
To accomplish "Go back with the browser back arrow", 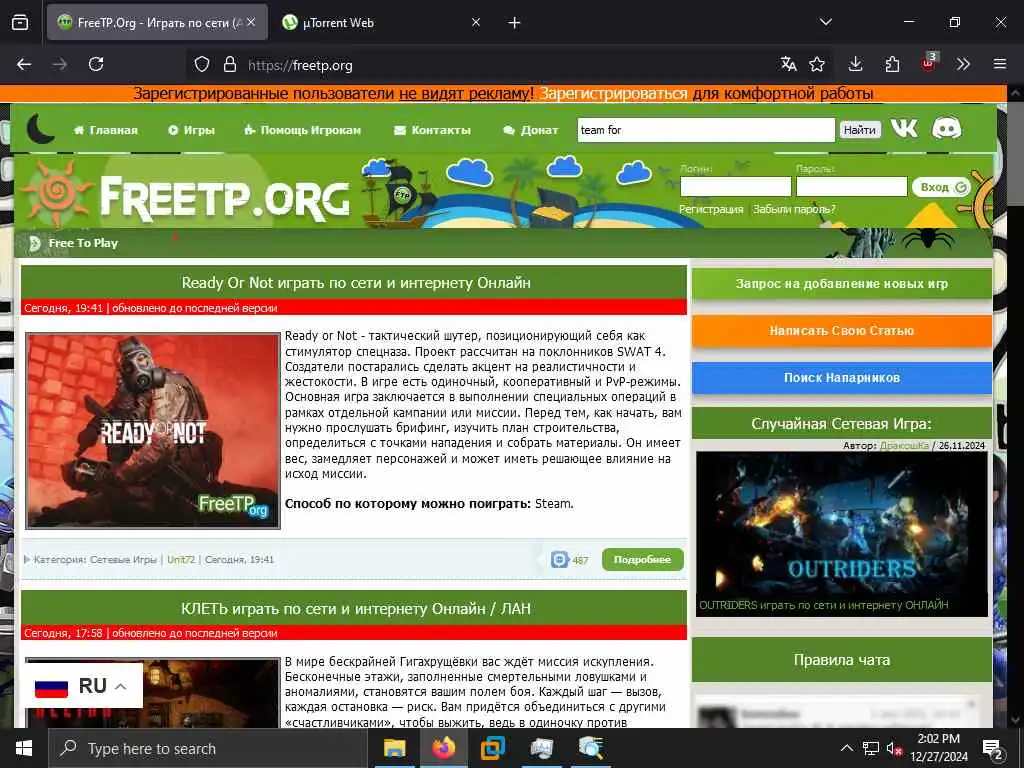I will pyautogui.click(x=24, y=64).
